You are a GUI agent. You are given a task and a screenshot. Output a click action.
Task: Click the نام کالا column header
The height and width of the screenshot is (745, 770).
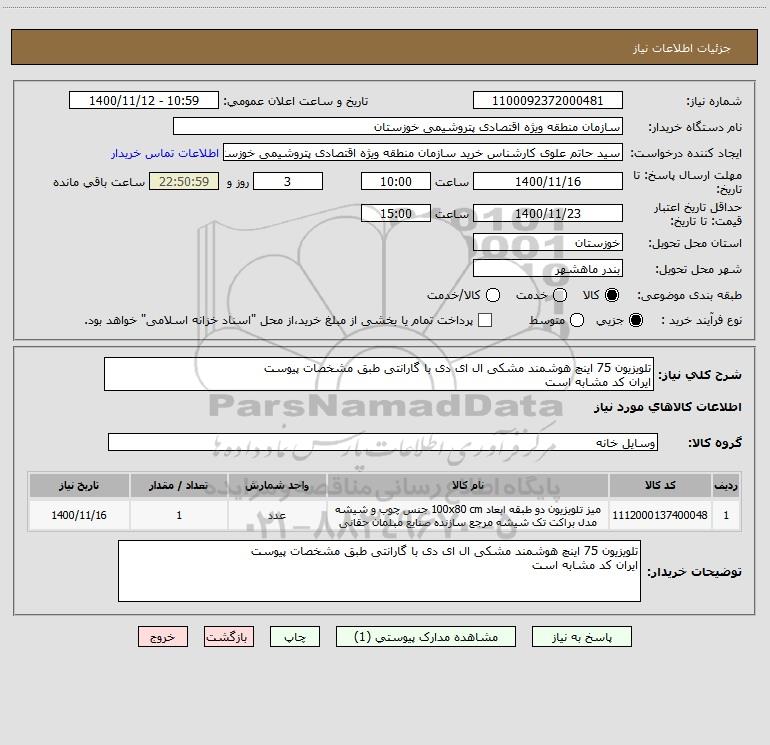468,485
